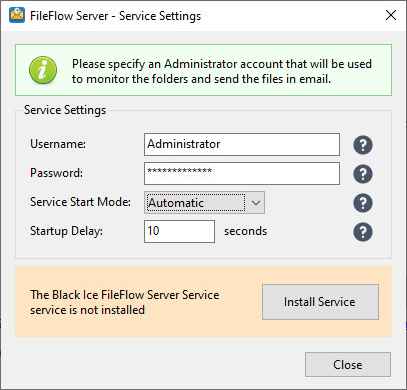Screen dimensions: 407x390
Task: Click the Close button at the bottom
Action: [x=348, y=365]
